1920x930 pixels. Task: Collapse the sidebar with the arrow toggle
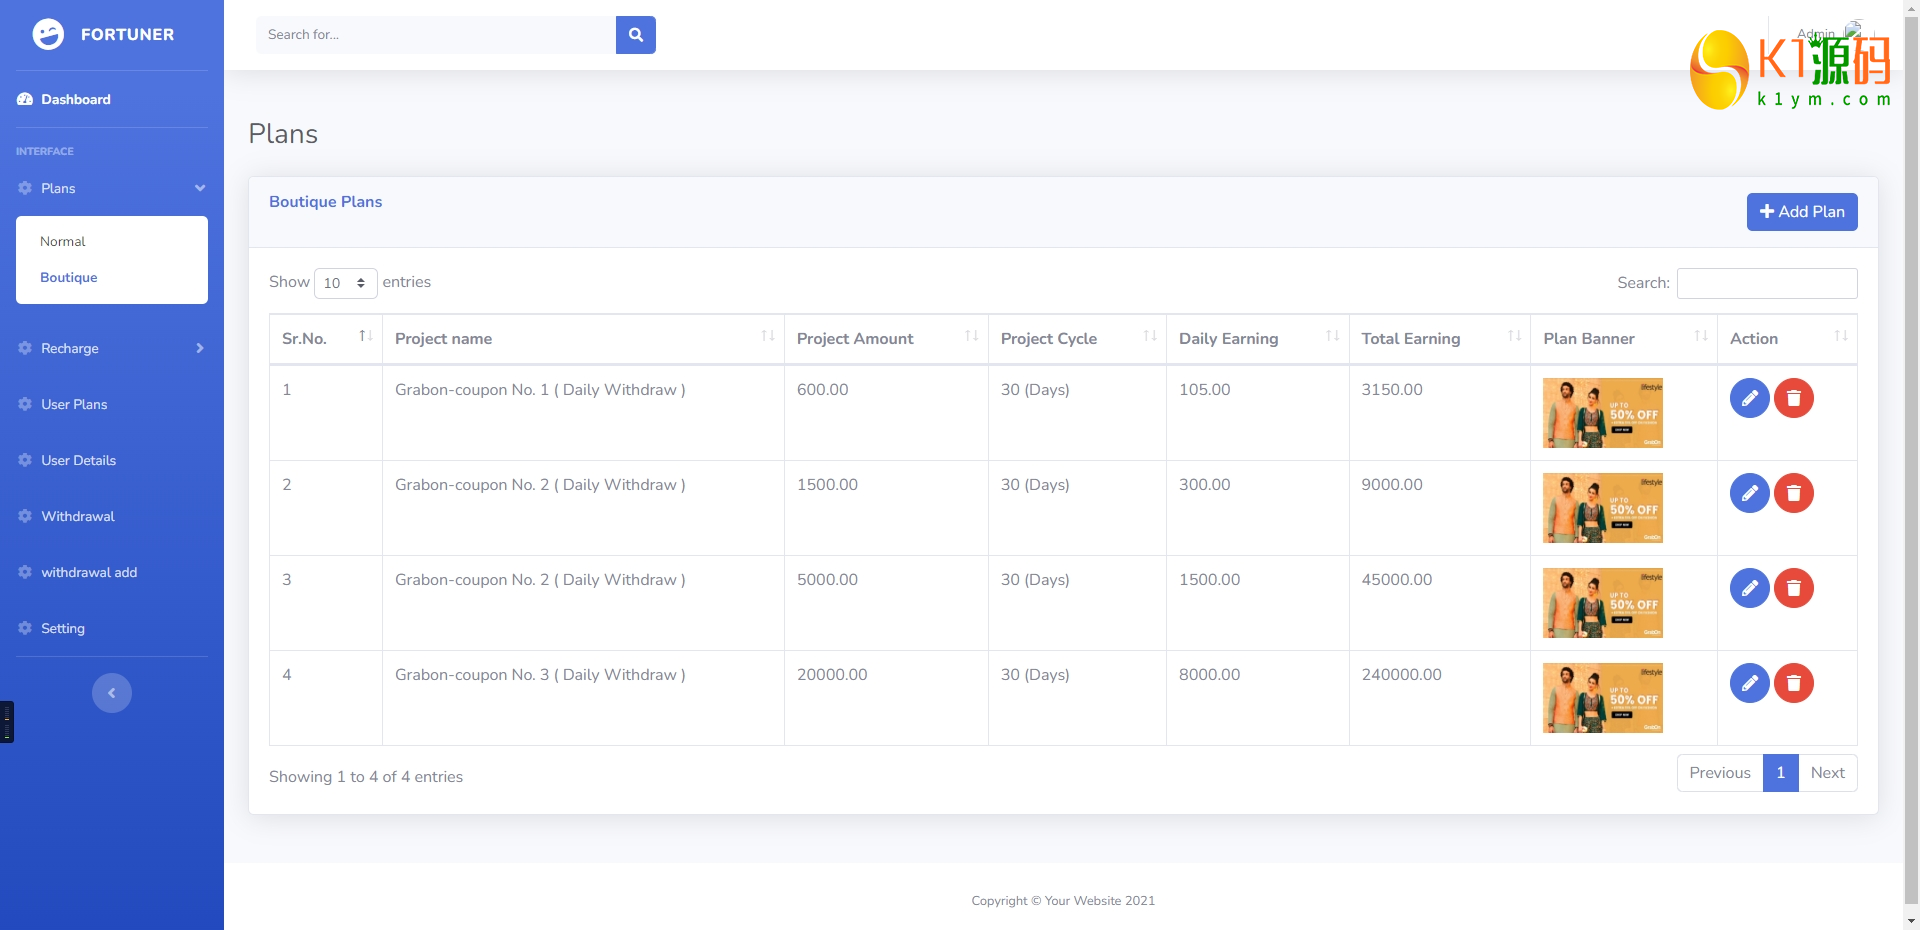point(112,693)
